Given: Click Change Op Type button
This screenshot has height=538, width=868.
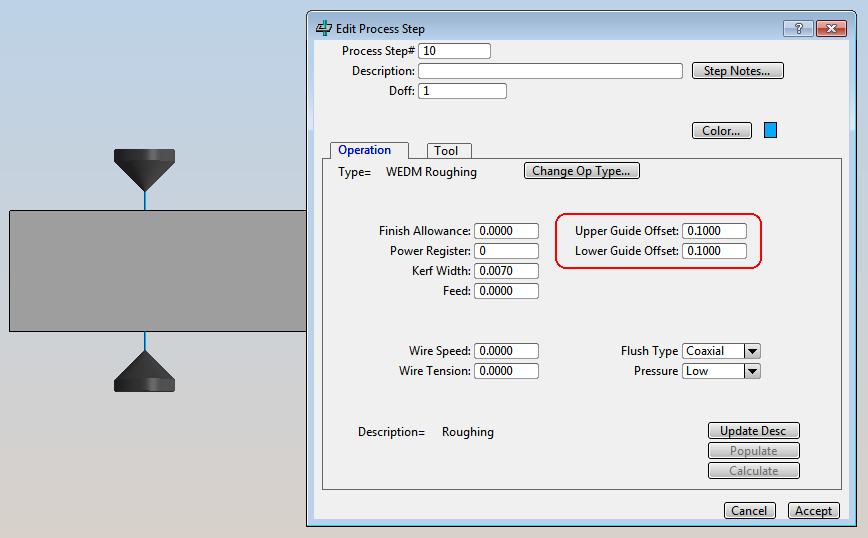Looking at the screenshot, I should [581, 170].
